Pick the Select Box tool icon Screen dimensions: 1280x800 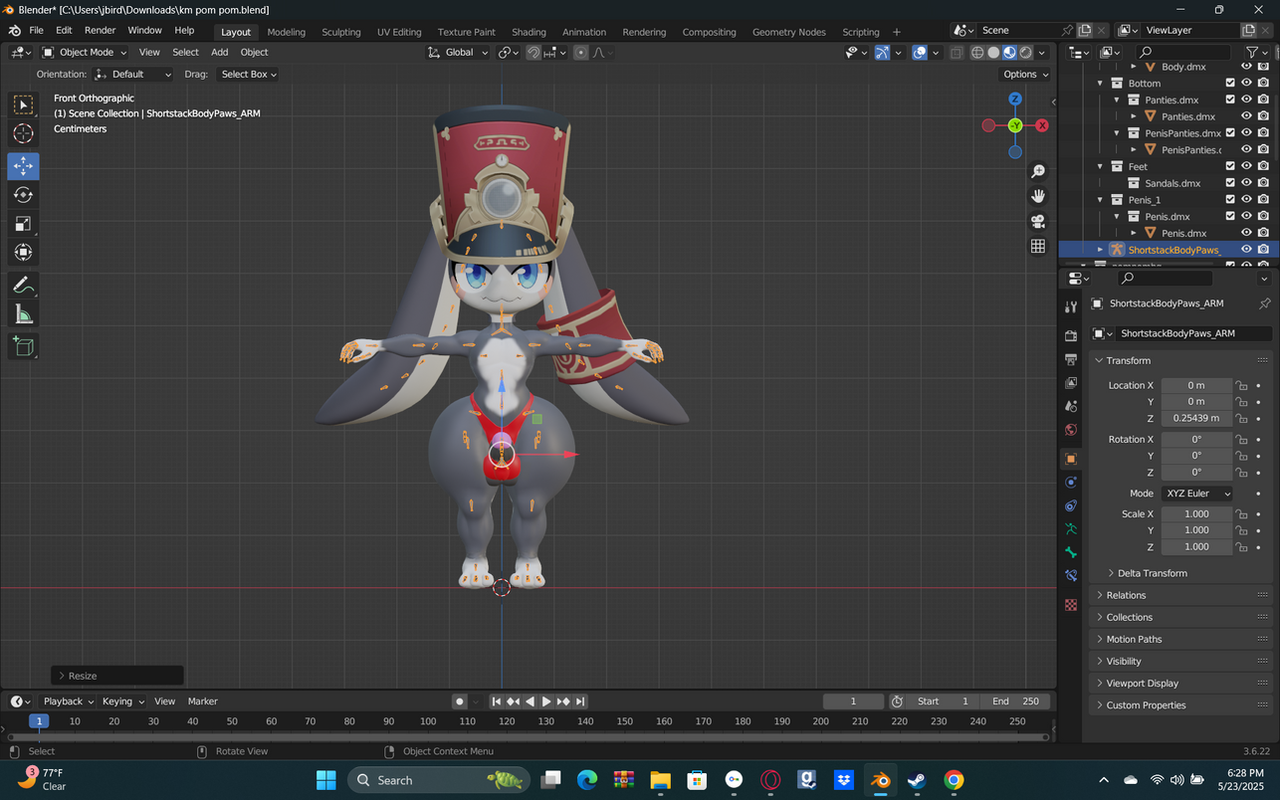(x=24, y=104)
